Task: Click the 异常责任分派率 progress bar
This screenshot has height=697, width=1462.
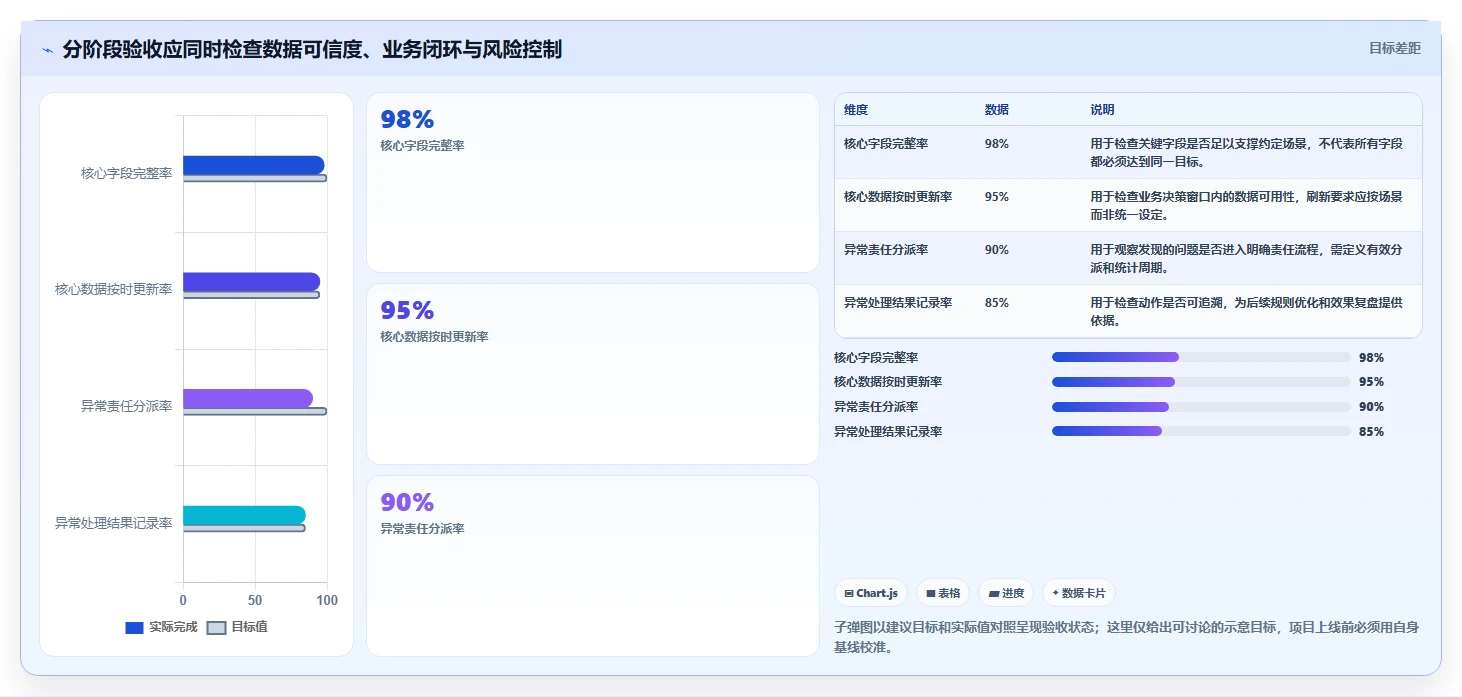Action: [1201, 407]
